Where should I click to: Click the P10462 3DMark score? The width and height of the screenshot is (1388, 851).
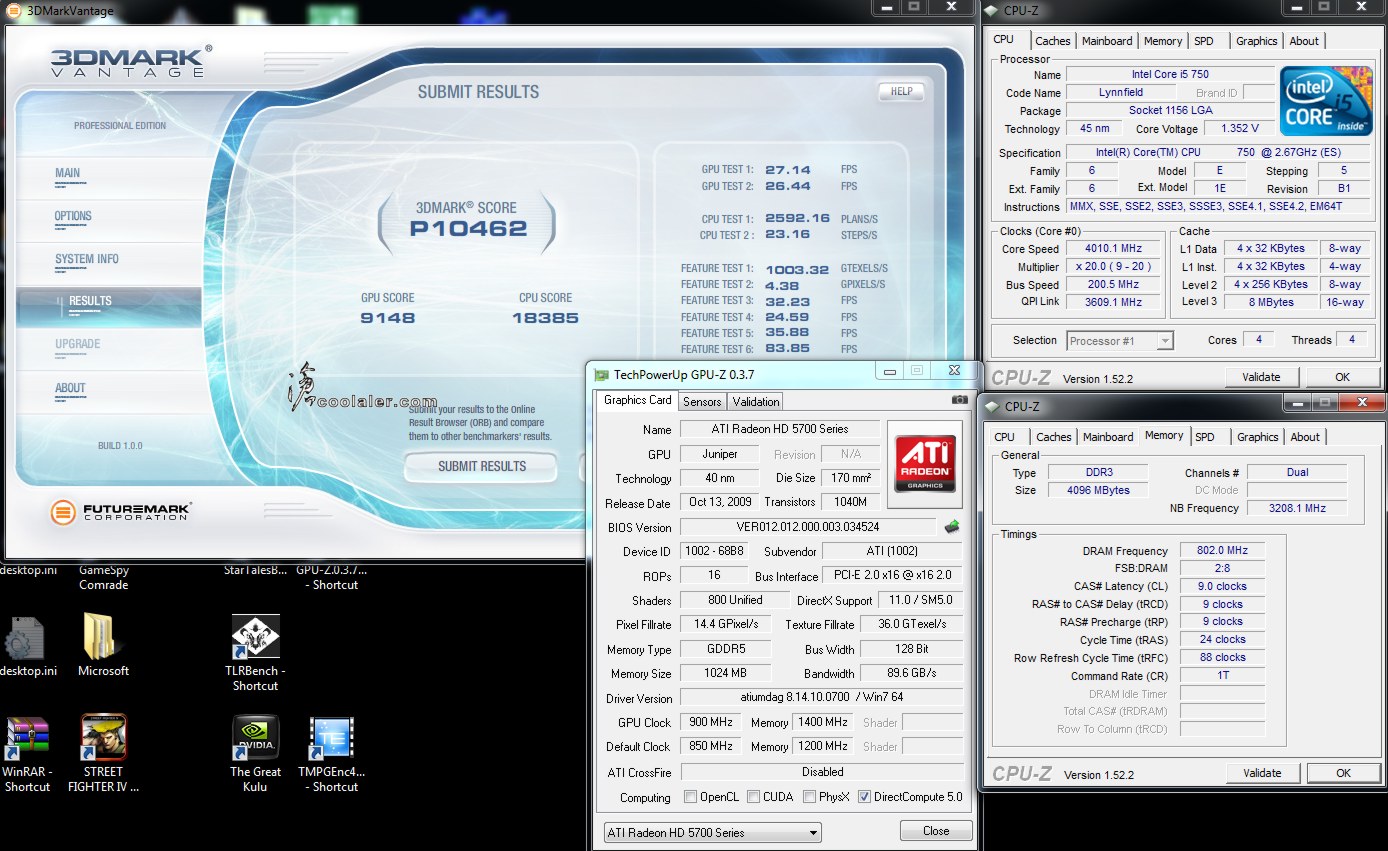(x=468, y=228)
